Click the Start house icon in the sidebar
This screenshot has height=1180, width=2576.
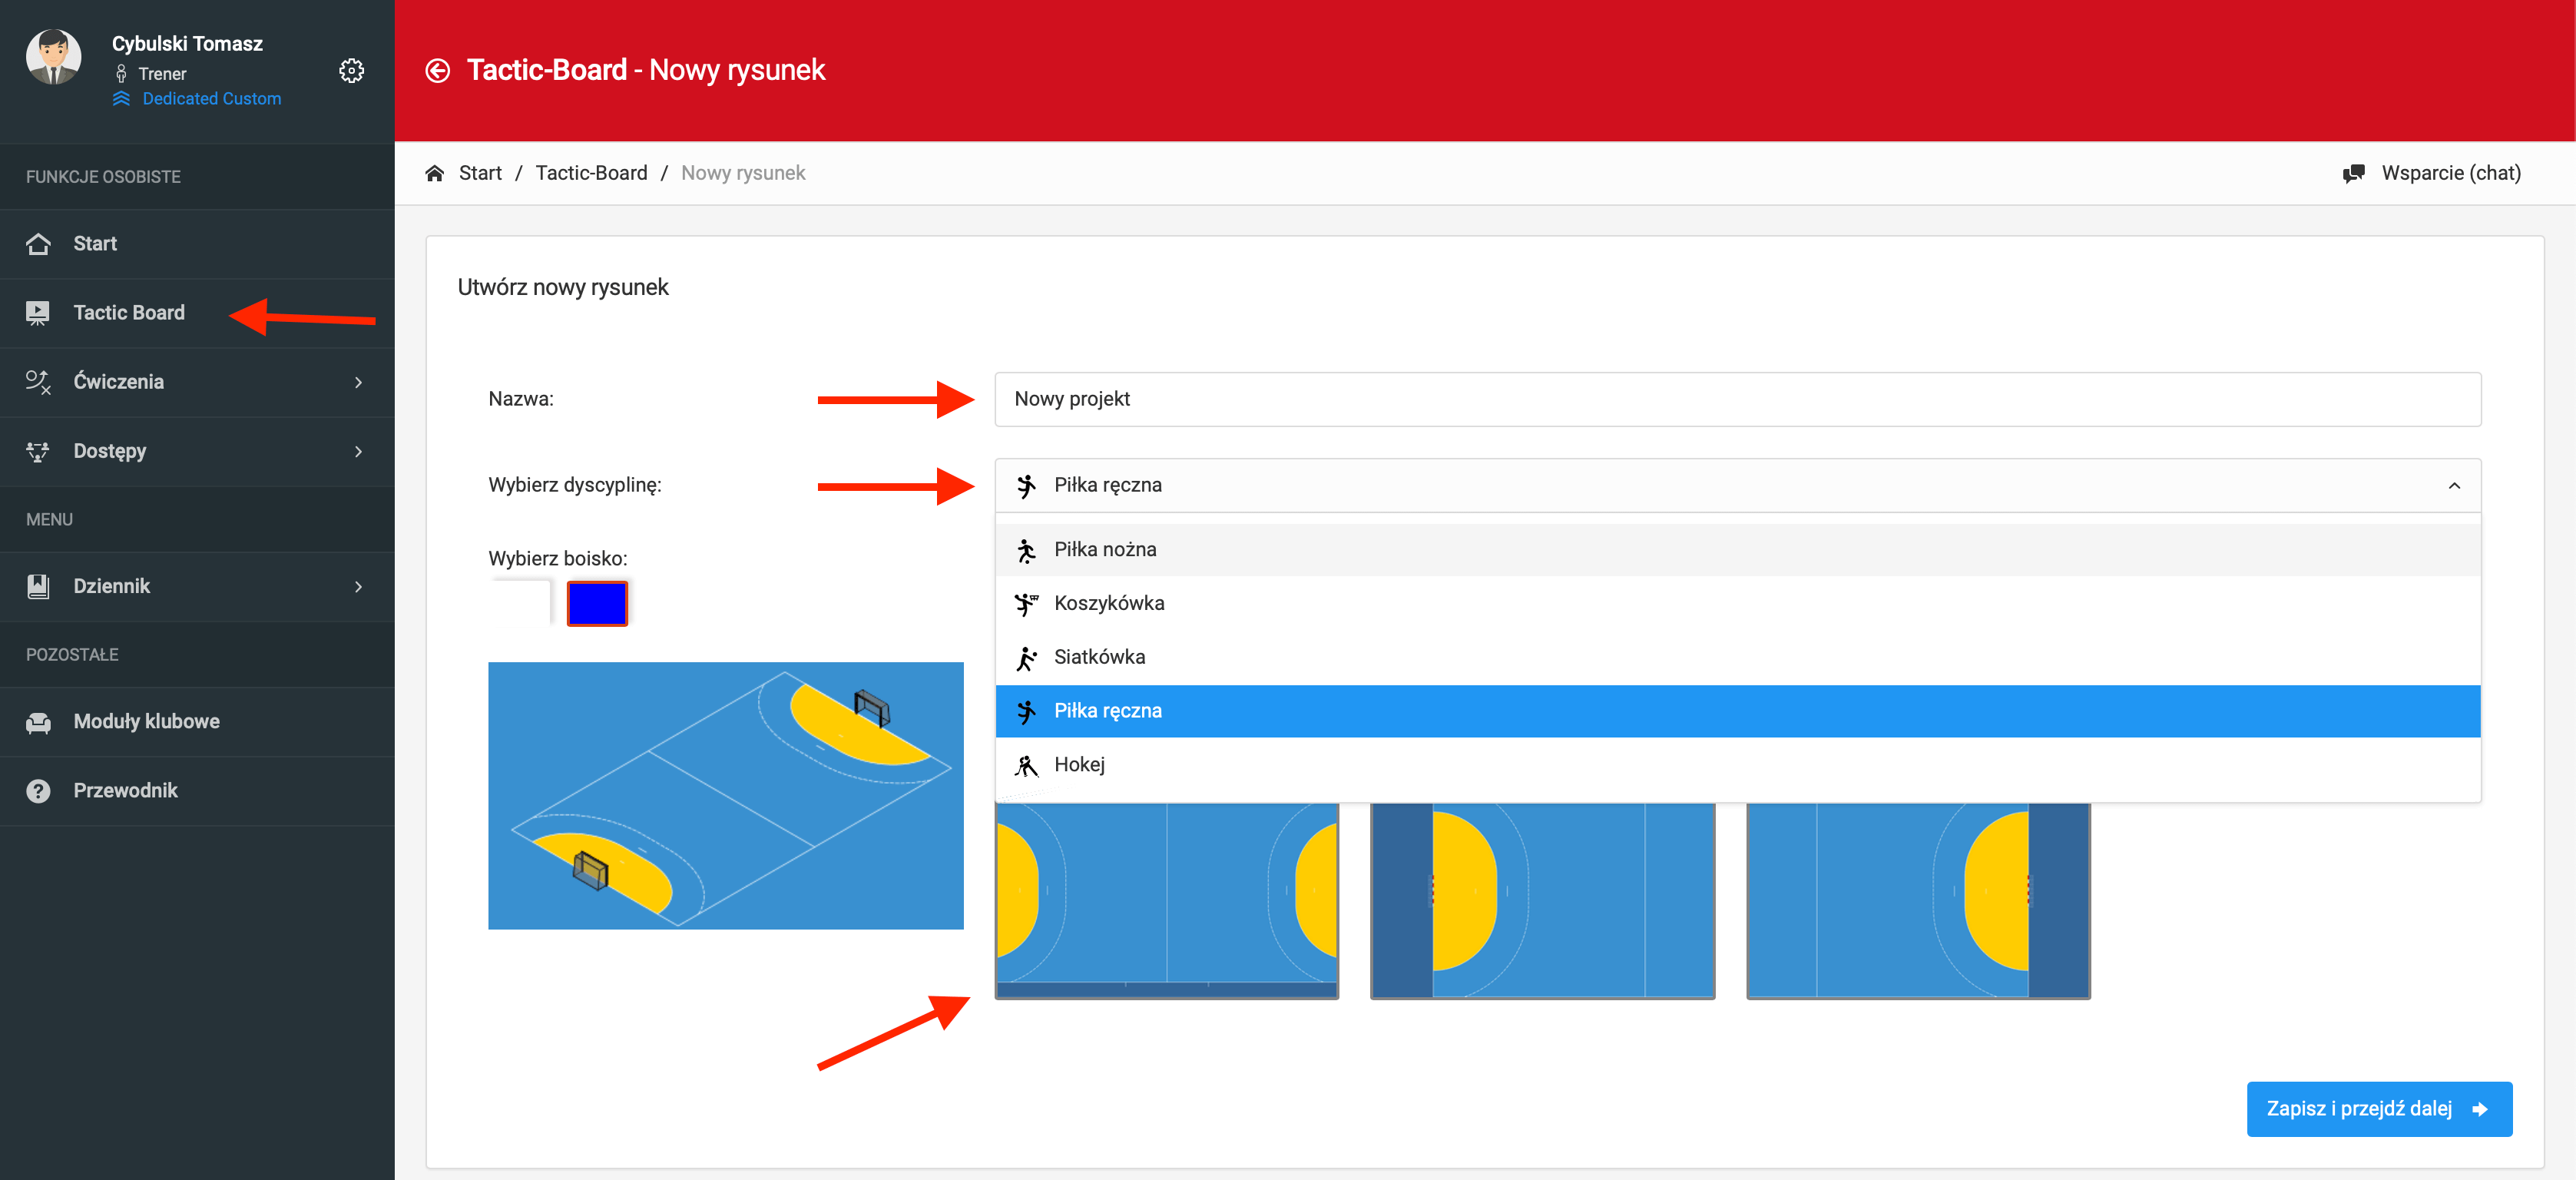[x=38, y=244]
